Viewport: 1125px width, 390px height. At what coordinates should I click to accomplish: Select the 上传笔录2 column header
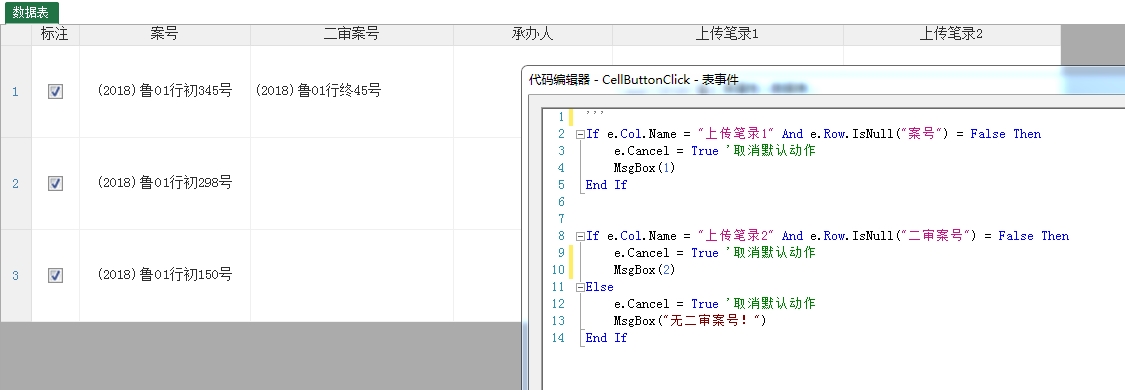(951, 34)
